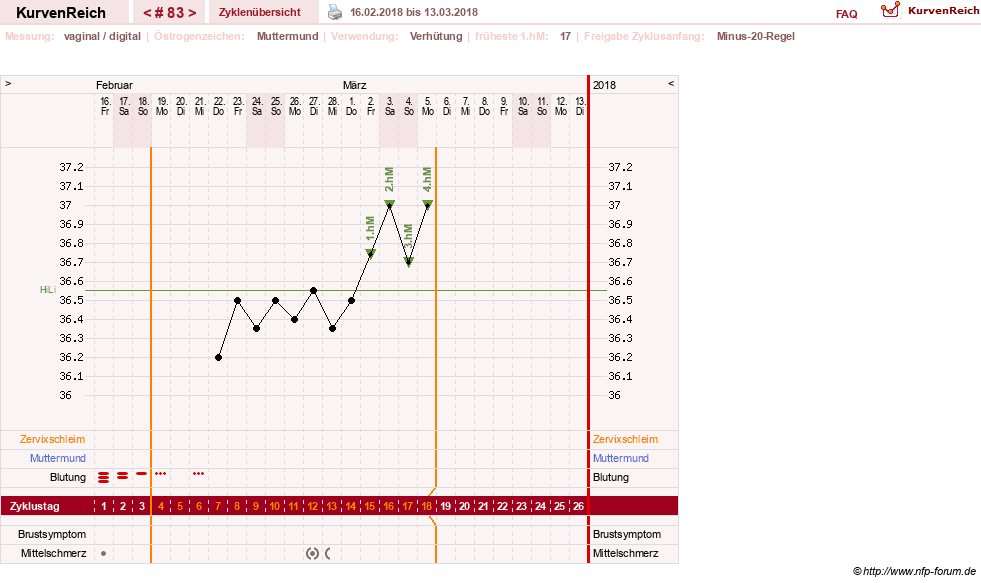981x583 pixels.
Task: Click the heavy bleeding icon on cycle day 1
Action: tap(104, 478)
